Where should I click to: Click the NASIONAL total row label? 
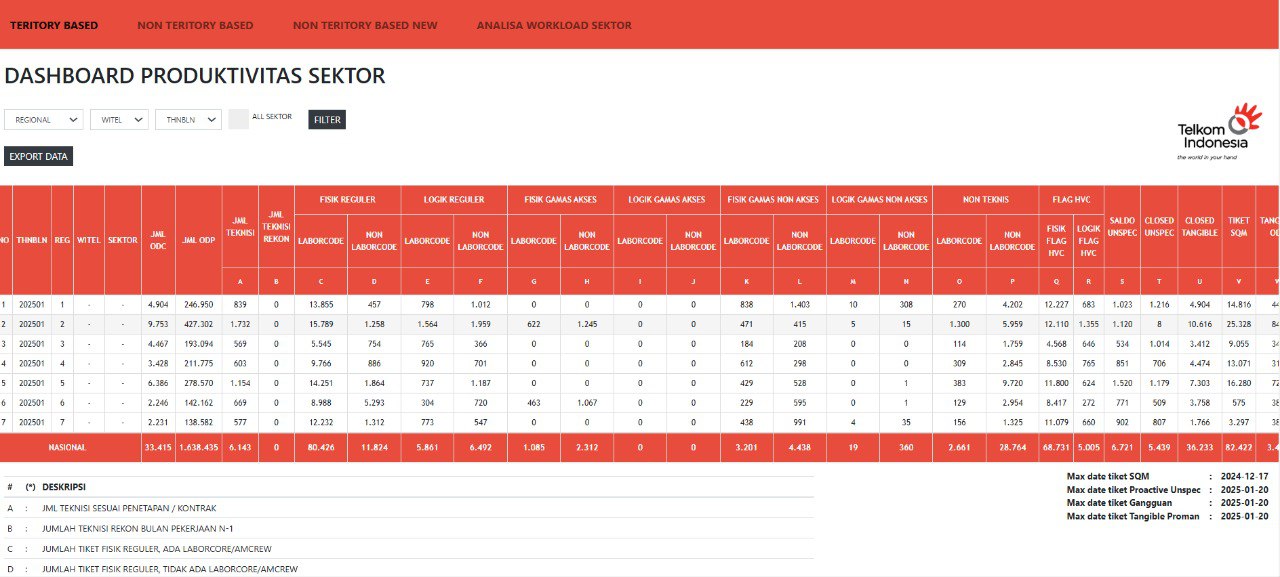click(70, 448)
